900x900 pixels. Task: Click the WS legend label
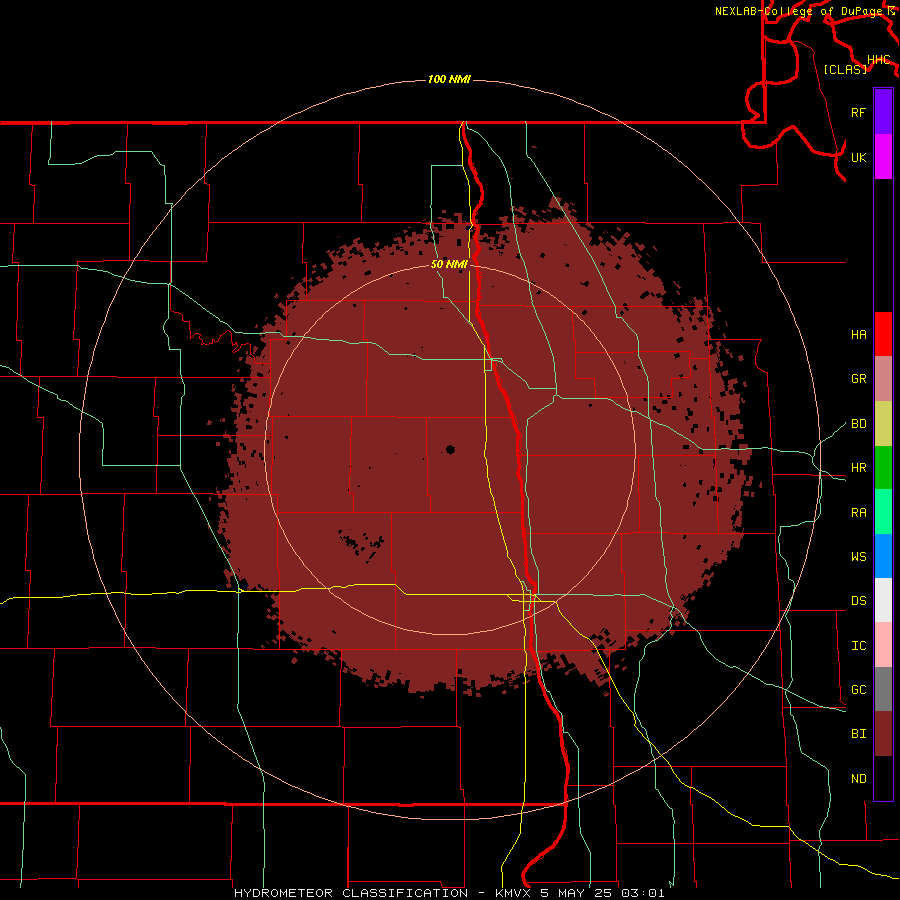858,556
